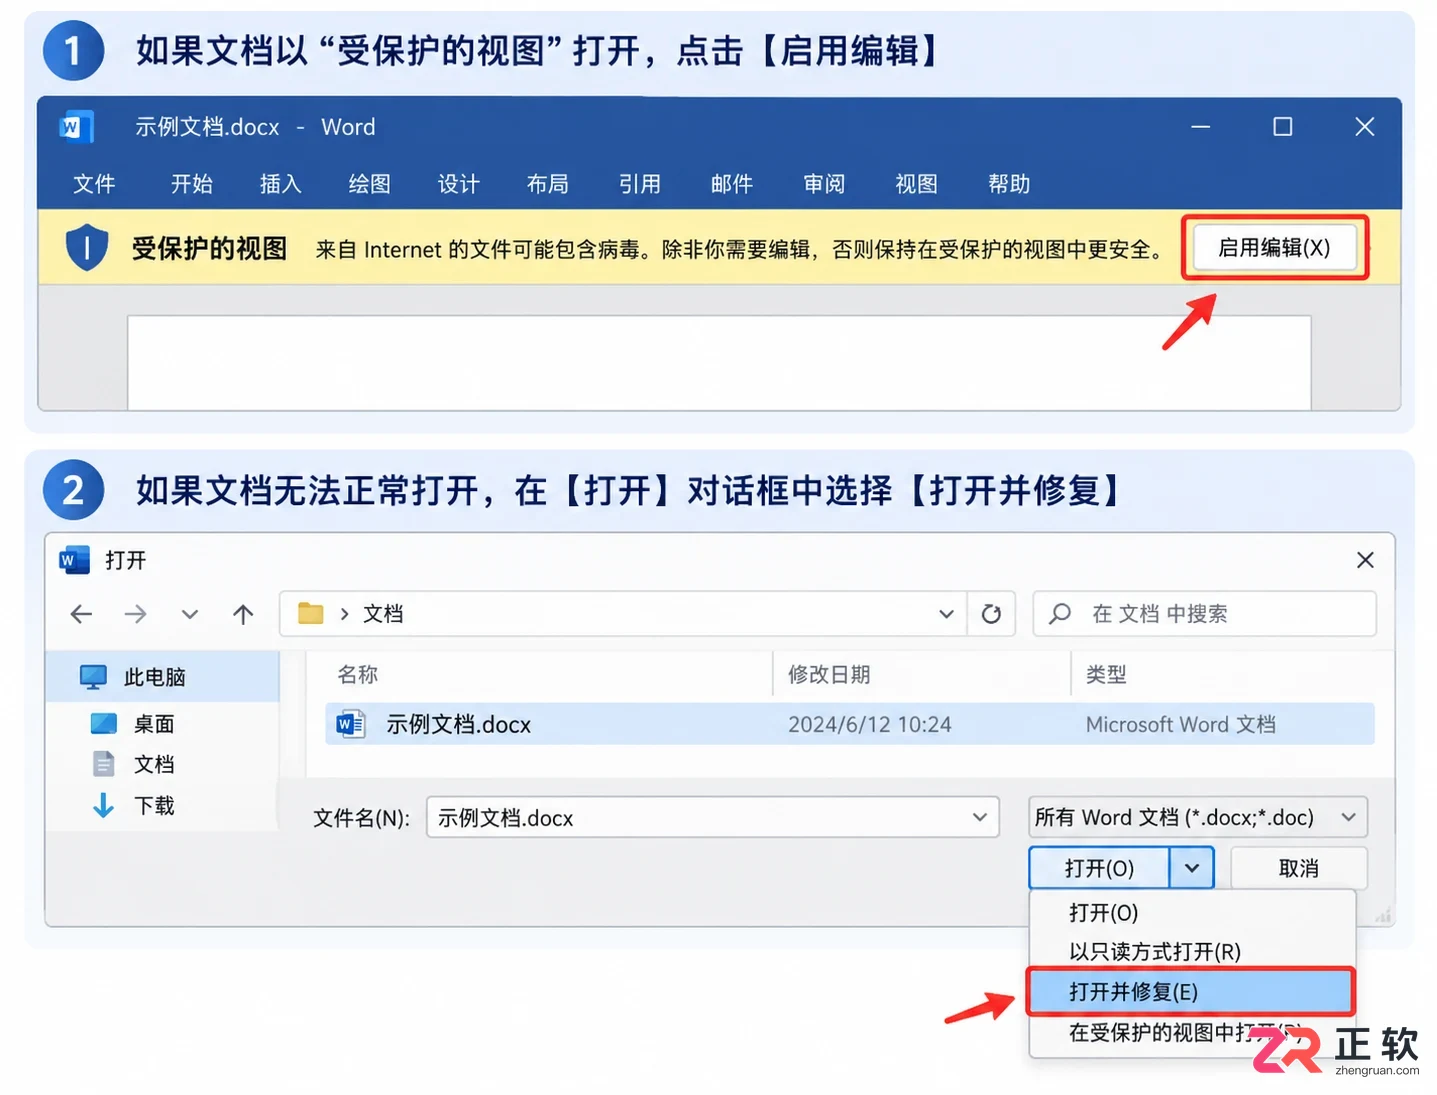Switch to the 视图 ribbon tab
Screen dimensions: 1437x1095
(916, 184)
